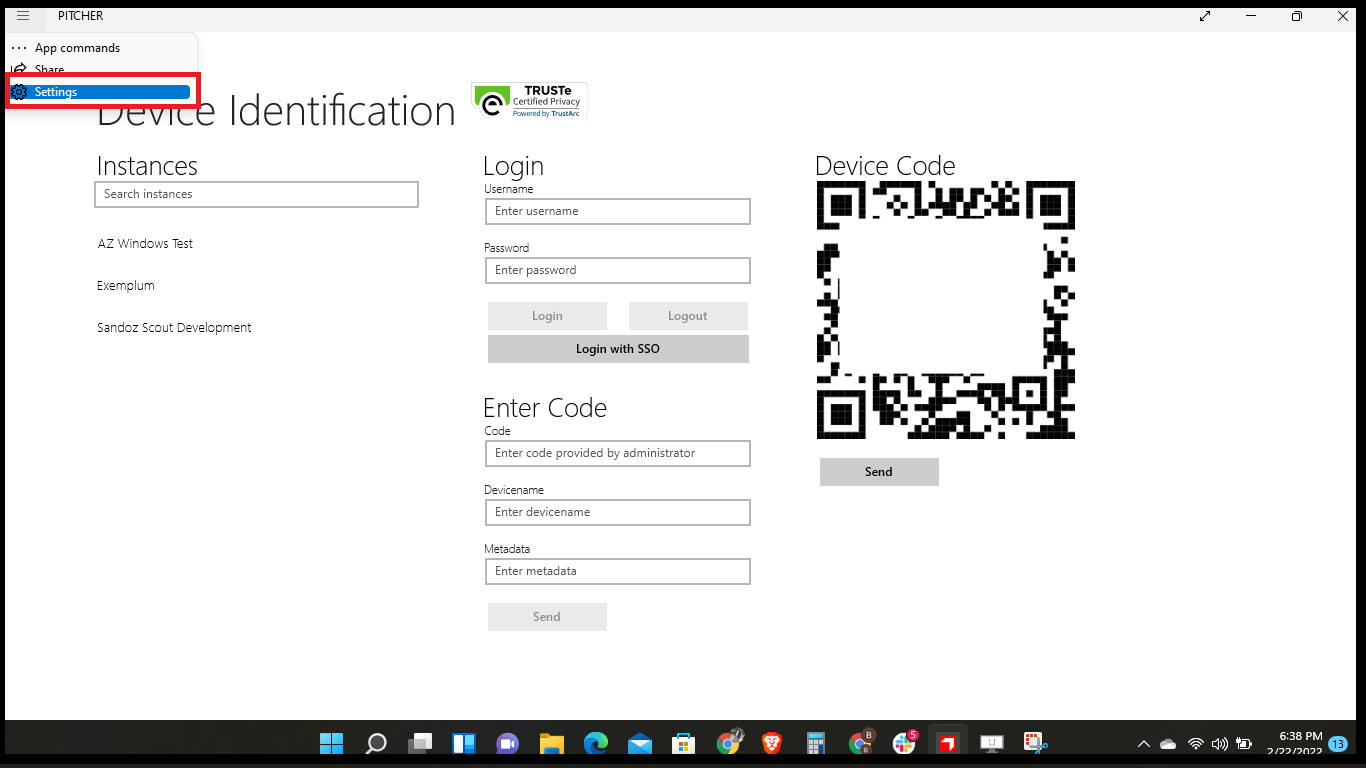The image size is (1366, 768).
Task: Open the hamburger navigation menu
Action: [x=22, y=15]
